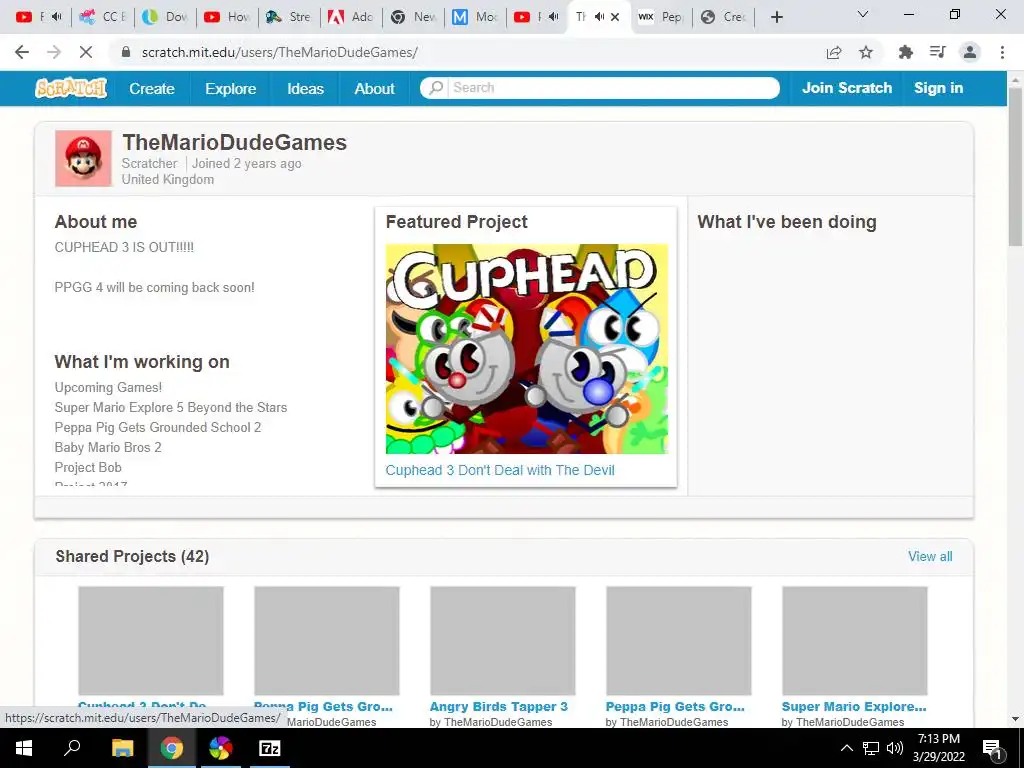Go to the Ideas page

coord(305,88)
